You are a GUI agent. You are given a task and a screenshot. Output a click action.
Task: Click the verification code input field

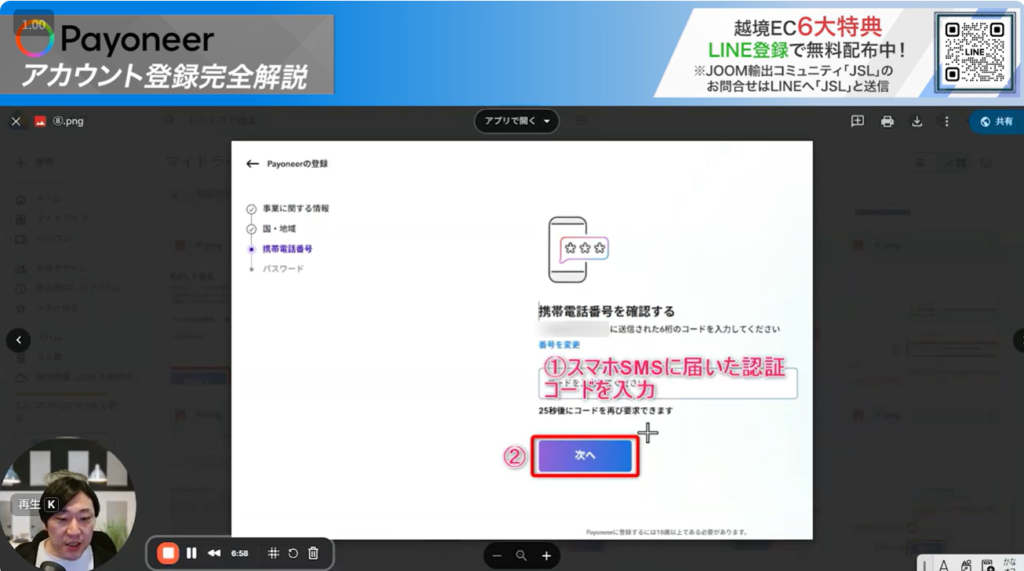pos(667,383)
